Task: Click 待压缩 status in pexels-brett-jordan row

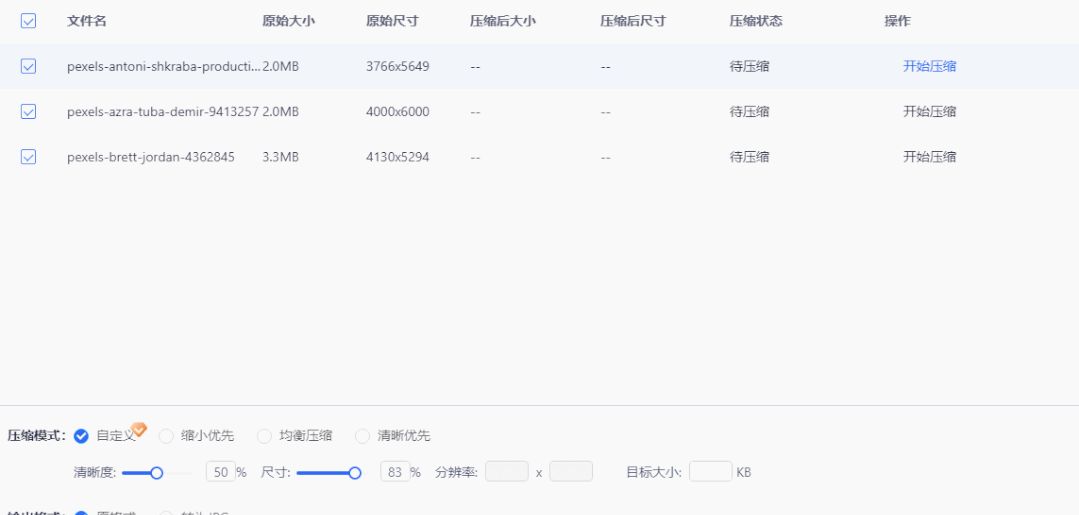Action: pyautogui.click(x=749, y=157)
